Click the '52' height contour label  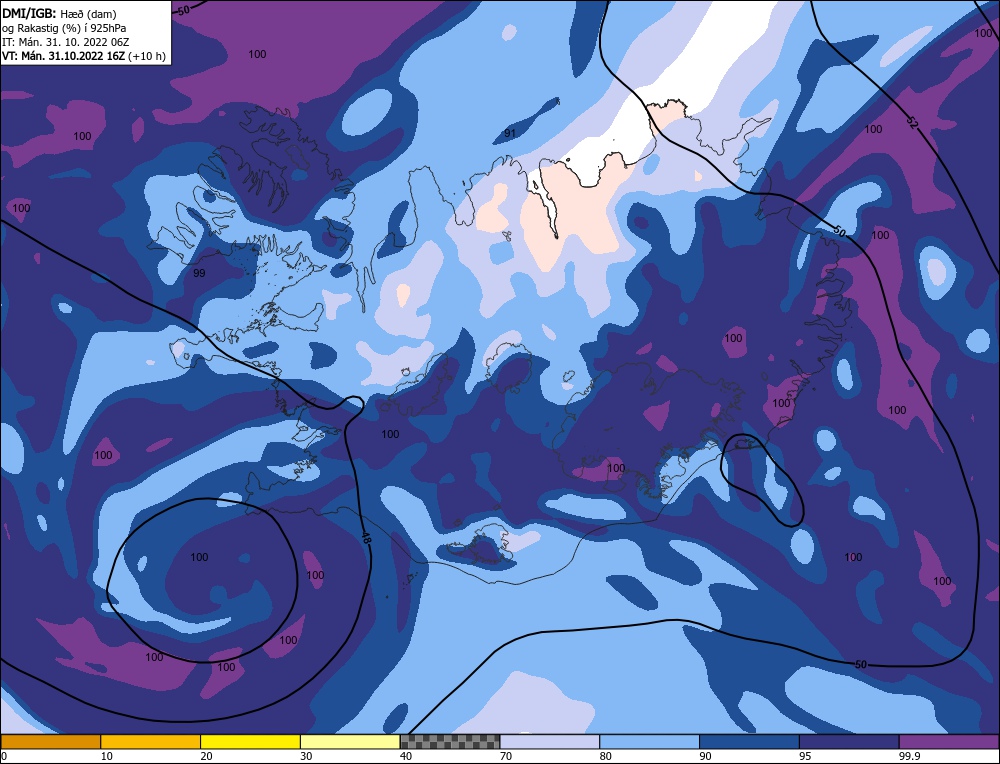911,124
